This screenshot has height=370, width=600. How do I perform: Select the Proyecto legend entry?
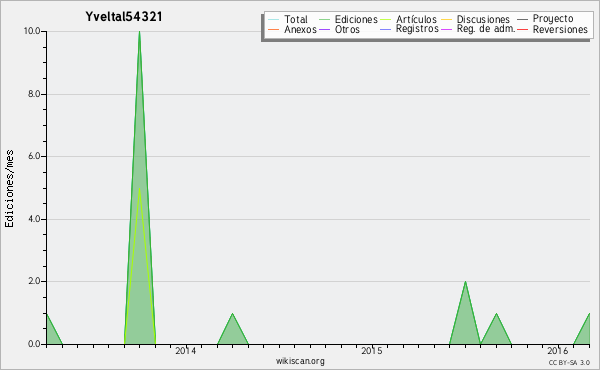[545, 19]
